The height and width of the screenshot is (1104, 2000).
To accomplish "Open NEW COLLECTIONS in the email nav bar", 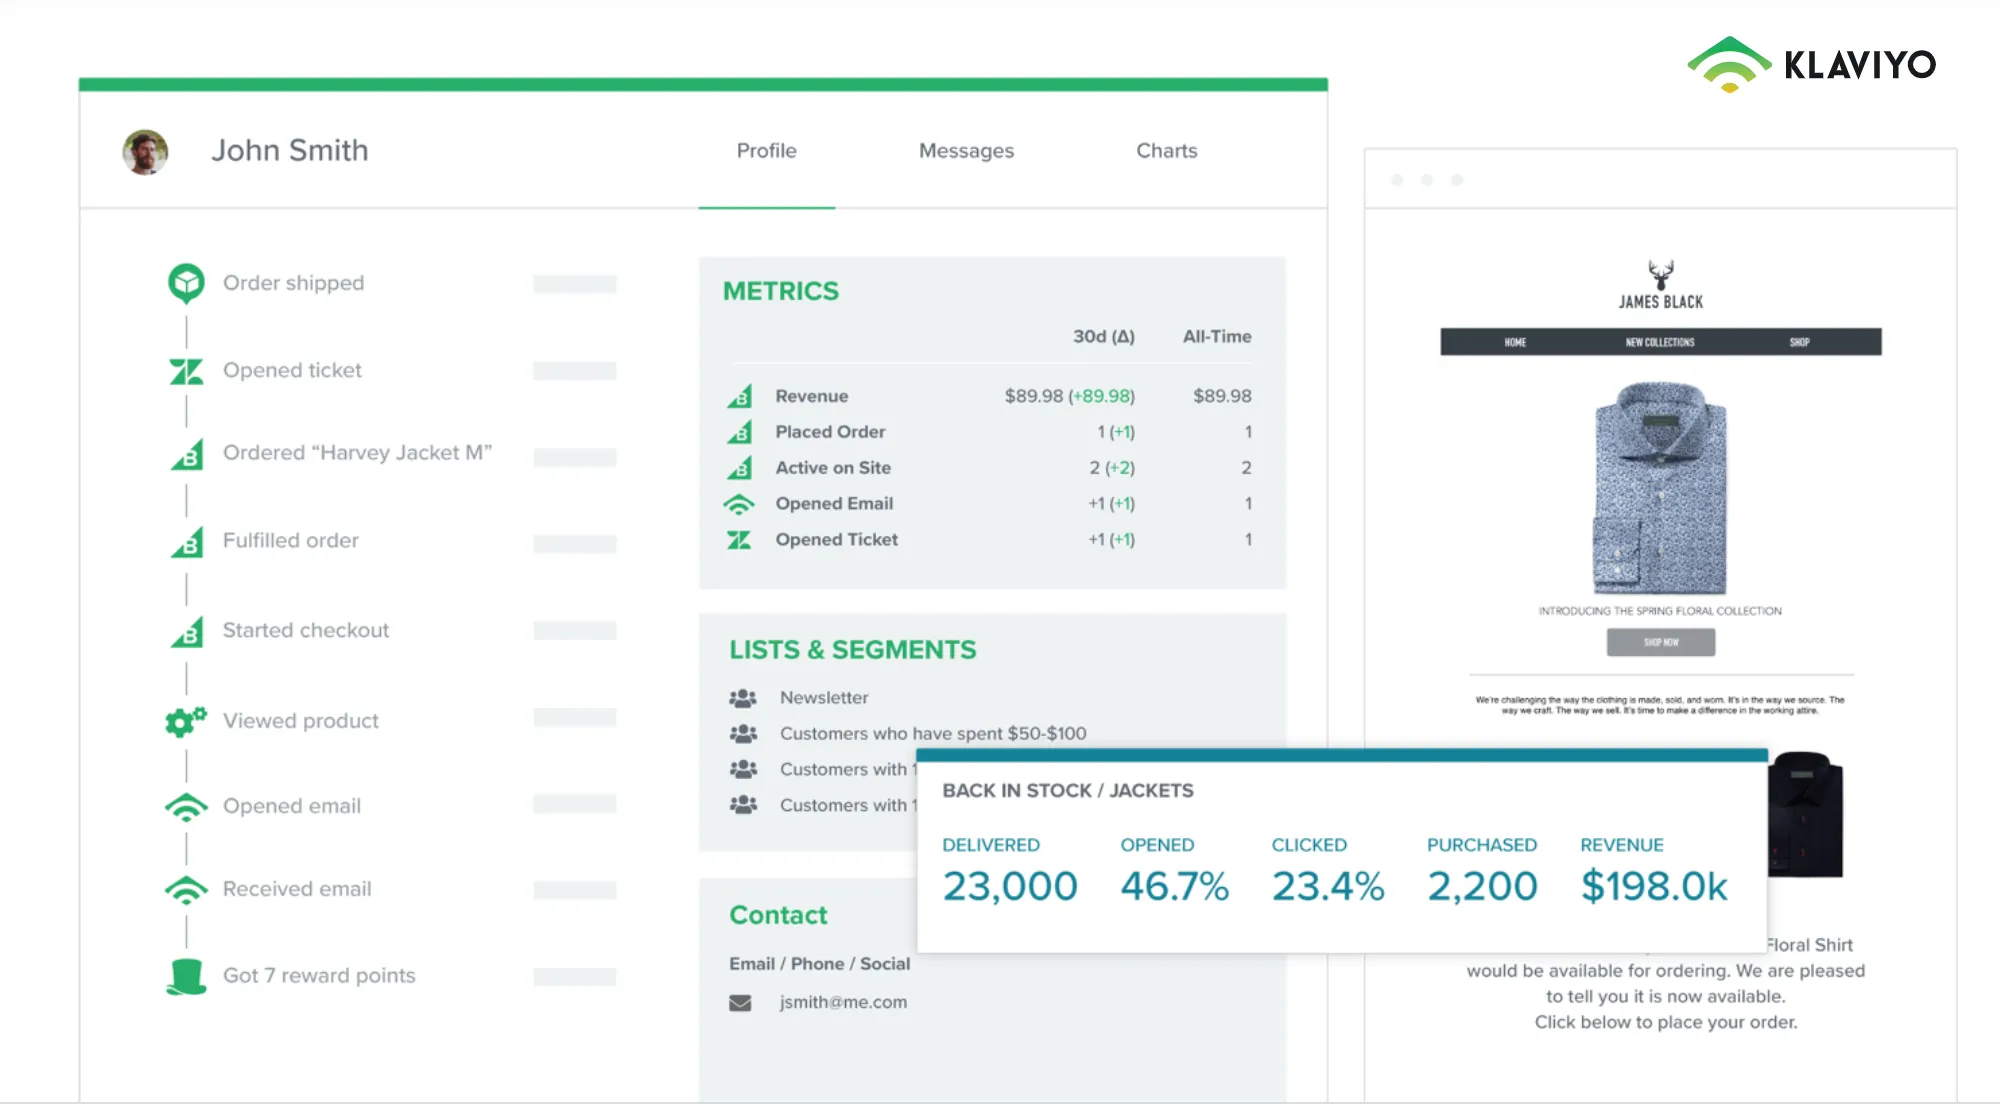I will click(x=1660, y=342).
